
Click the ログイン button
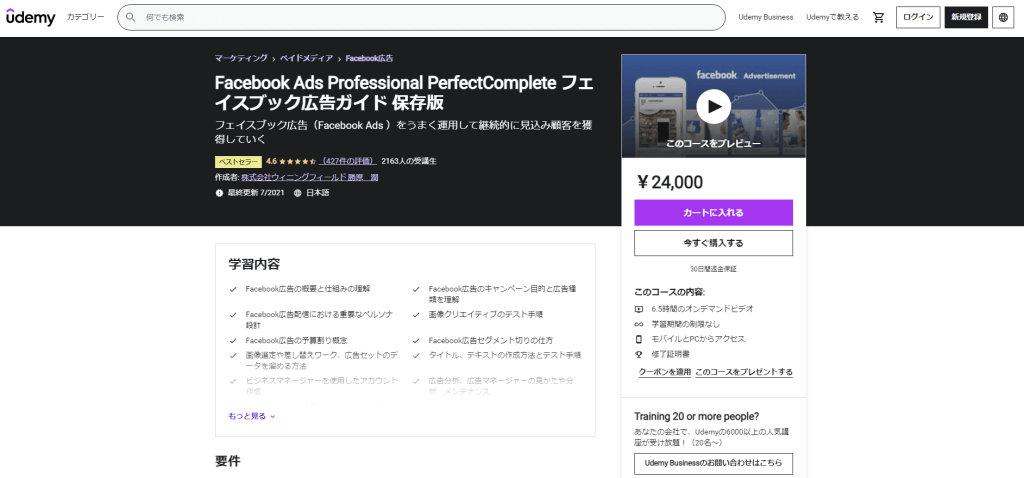pyautogui.click(x=918, y=18)
